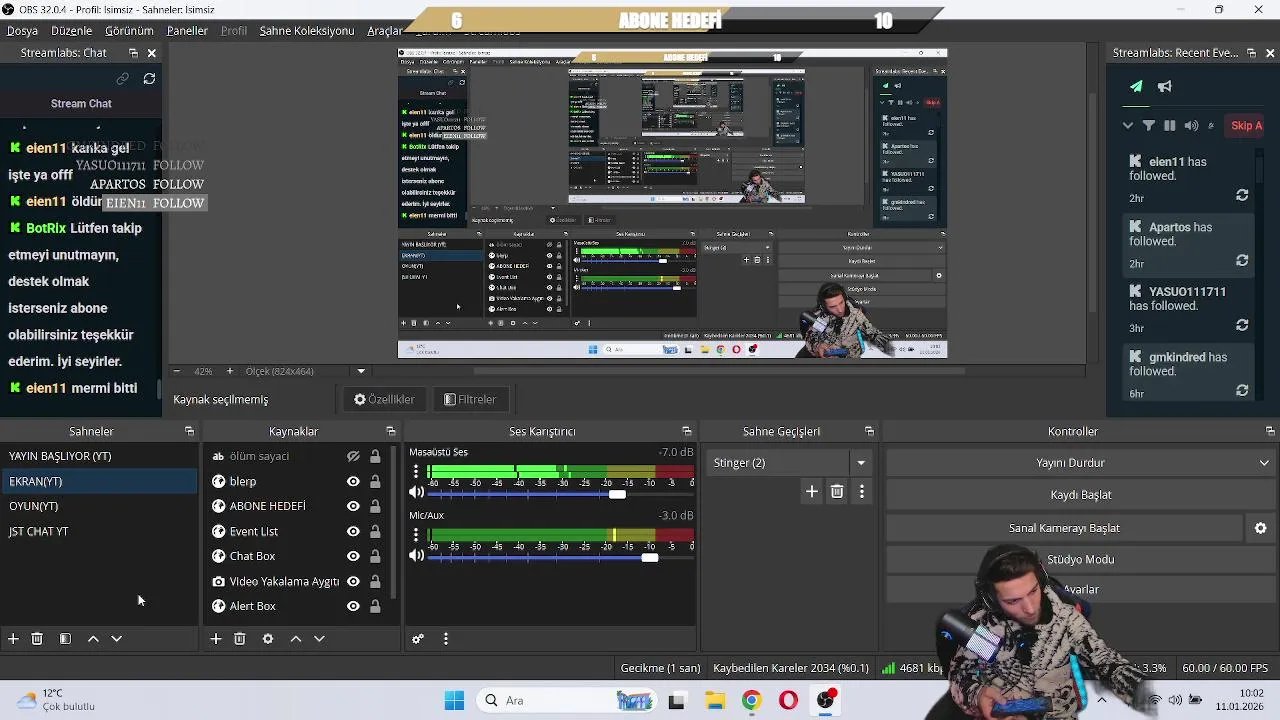Image resolution: width=1280 pixels, height=720 pixels.
Task: Hide the Chat Box source
Action: pyautogui.click(x=353, y=556)
